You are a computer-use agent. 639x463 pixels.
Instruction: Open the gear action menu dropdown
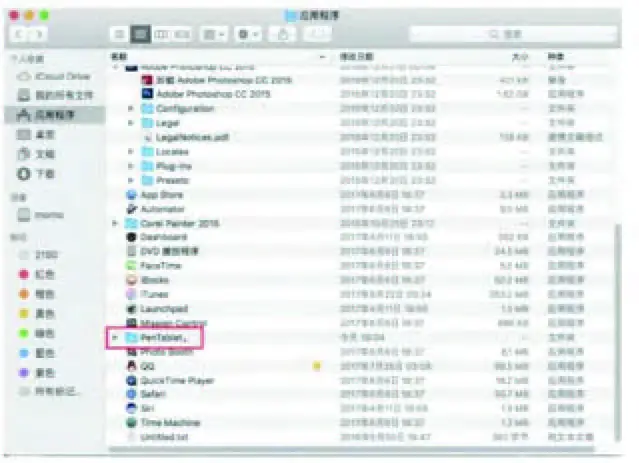tap(248, 34)
